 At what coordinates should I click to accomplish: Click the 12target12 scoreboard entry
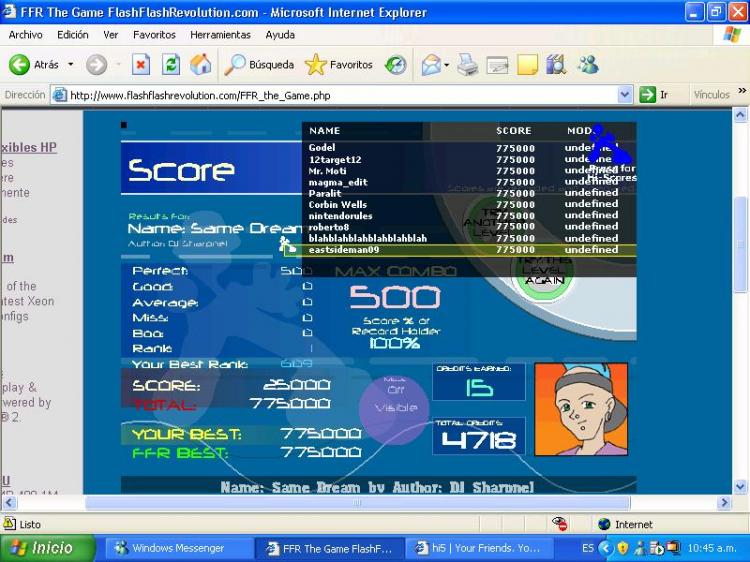[x=335, y=159]
